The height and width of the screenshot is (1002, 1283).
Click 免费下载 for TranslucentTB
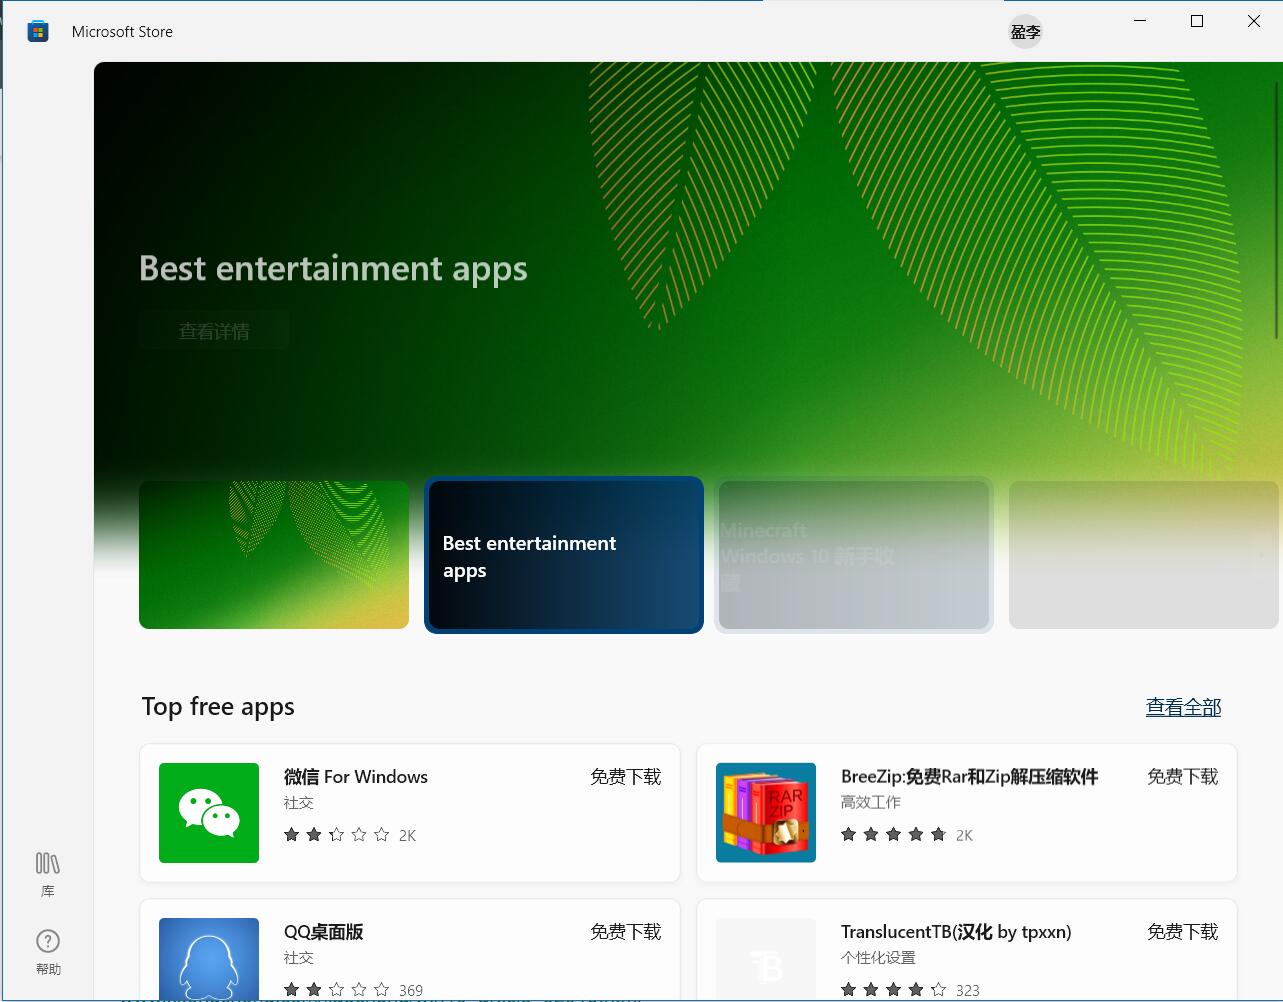1182,932
